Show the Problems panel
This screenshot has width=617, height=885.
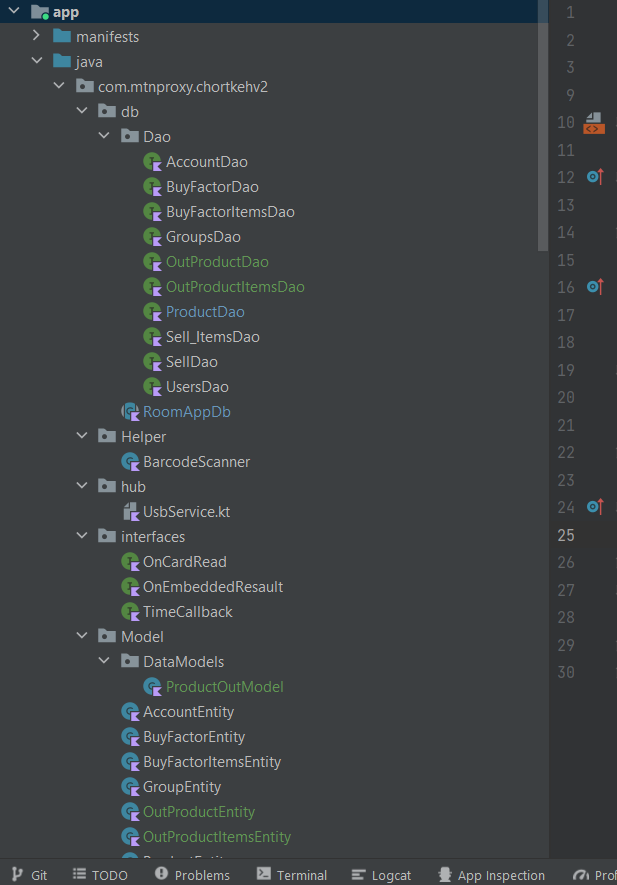click(x=192, y=875)
